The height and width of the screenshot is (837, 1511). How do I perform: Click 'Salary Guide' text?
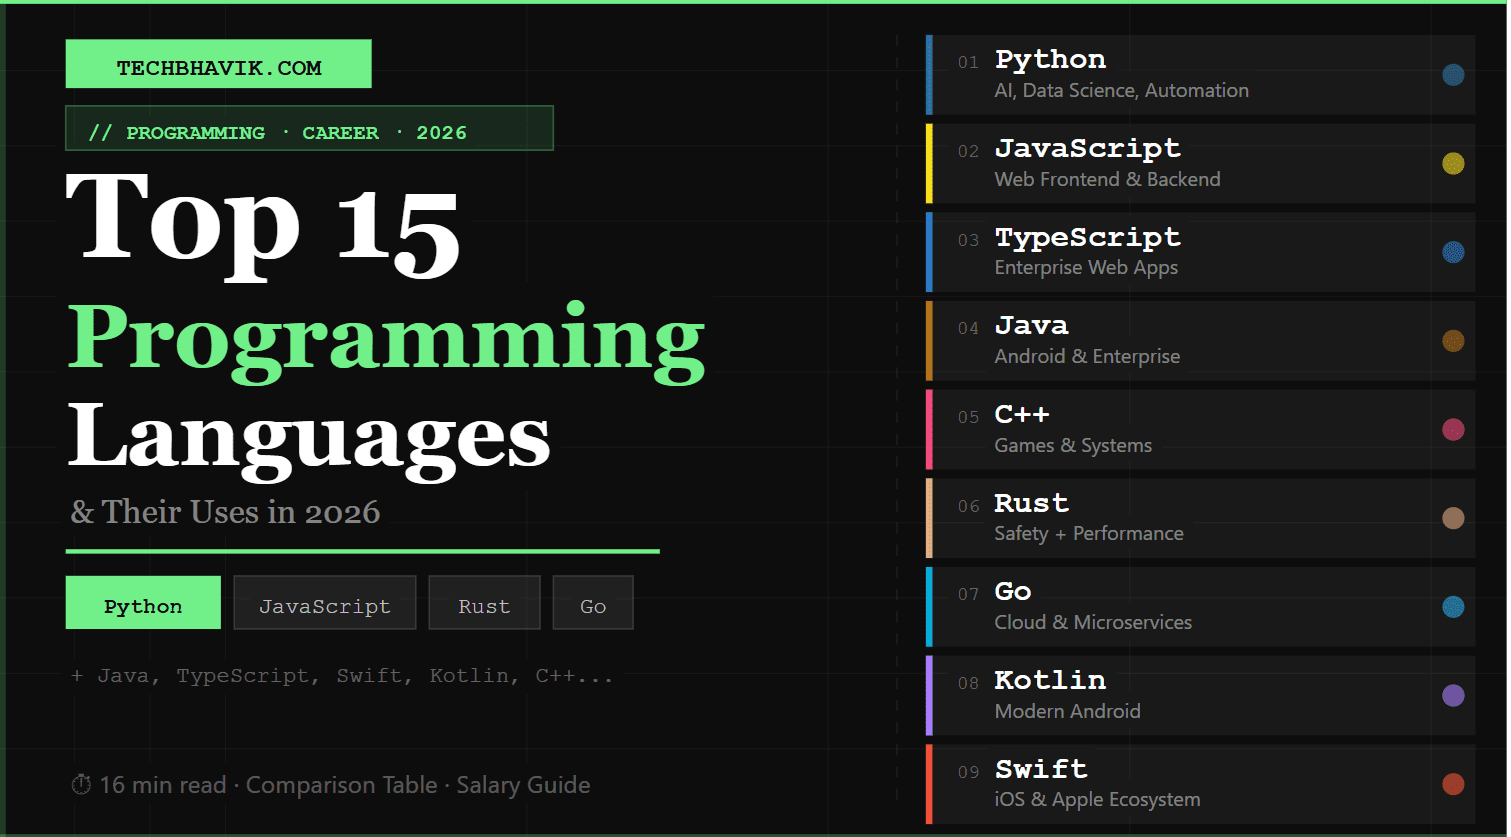pos(523,785)
